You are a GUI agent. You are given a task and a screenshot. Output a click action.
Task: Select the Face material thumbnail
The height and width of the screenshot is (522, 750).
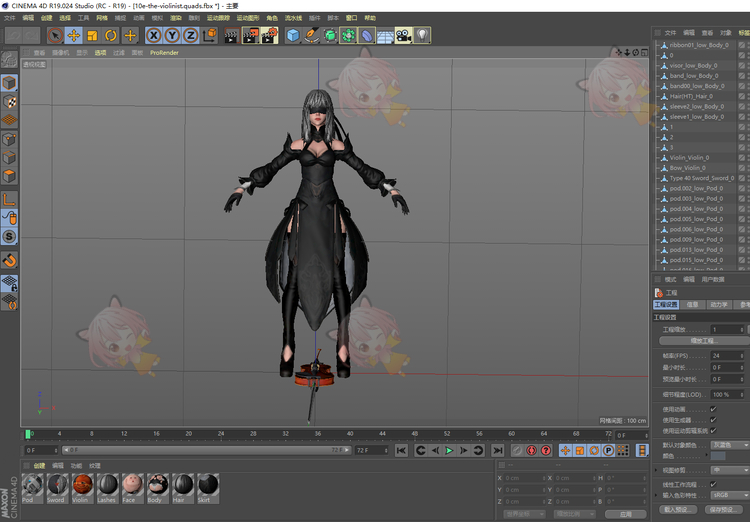pos(132,489)
